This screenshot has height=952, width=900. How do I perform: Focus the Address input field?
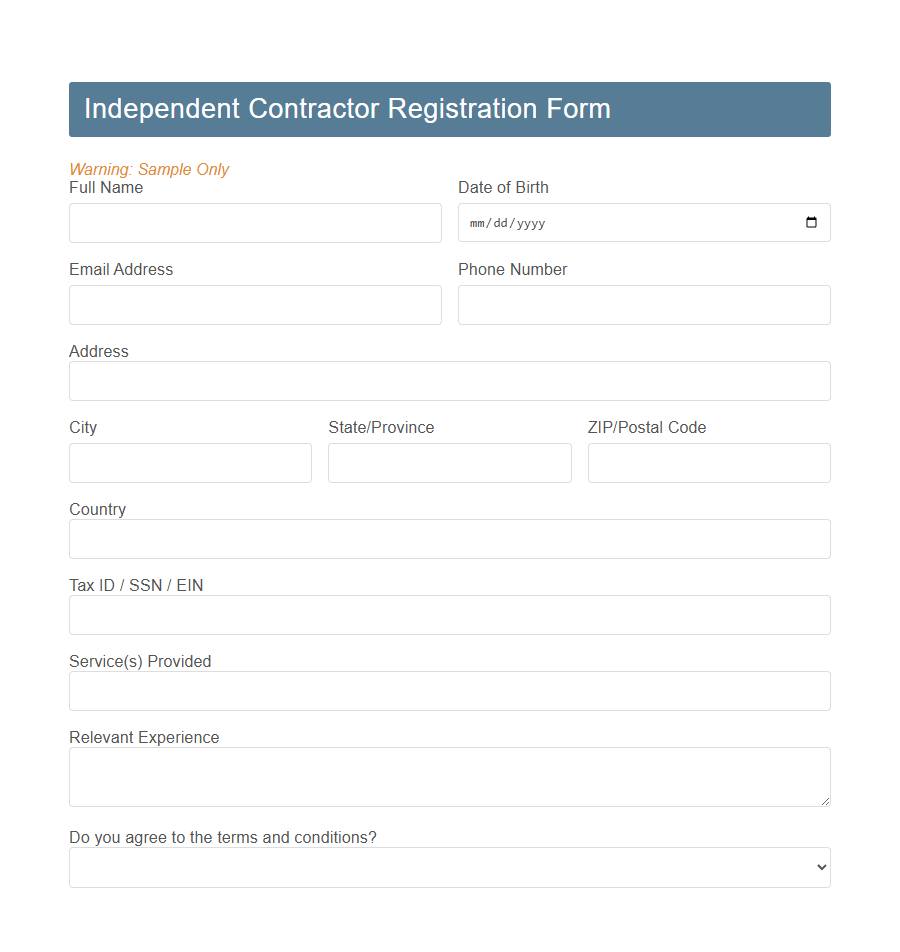click(x=449, y=381)
